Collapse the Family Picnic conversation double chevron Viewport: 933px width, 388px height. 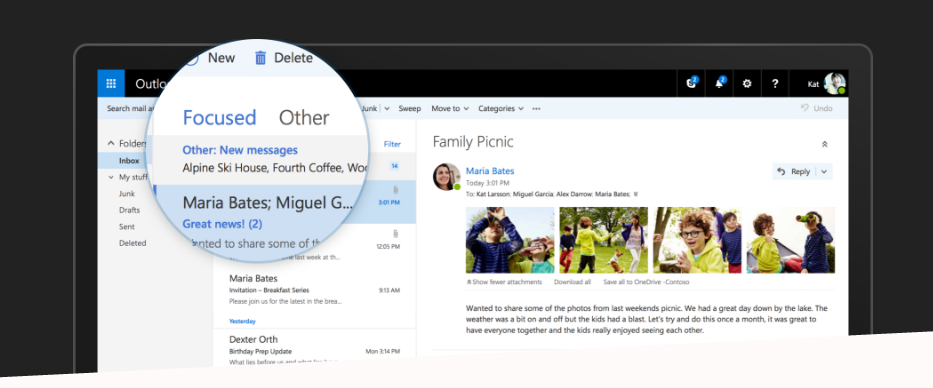[x=825, y=144]
